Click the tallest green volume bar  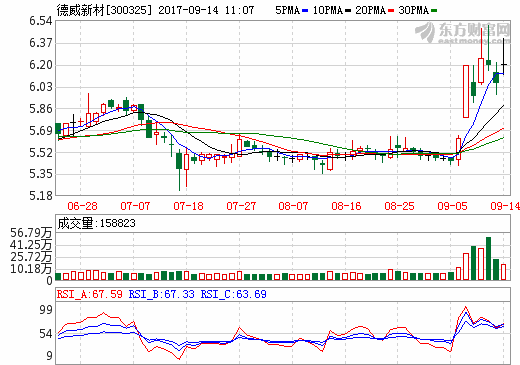488,258
